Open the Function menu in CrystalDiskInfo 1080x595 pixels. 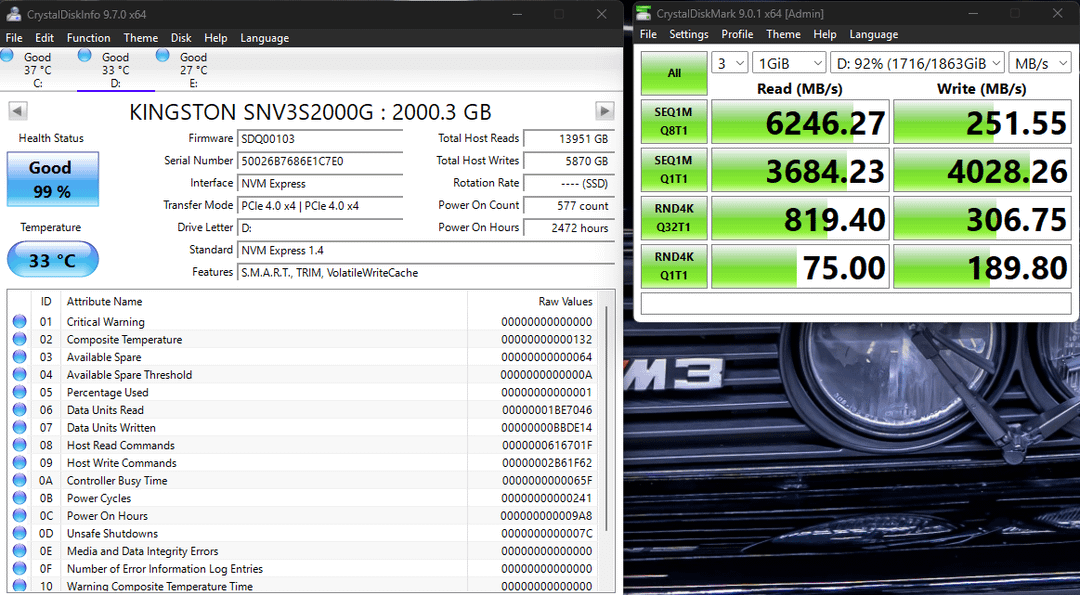click(88, 38)
